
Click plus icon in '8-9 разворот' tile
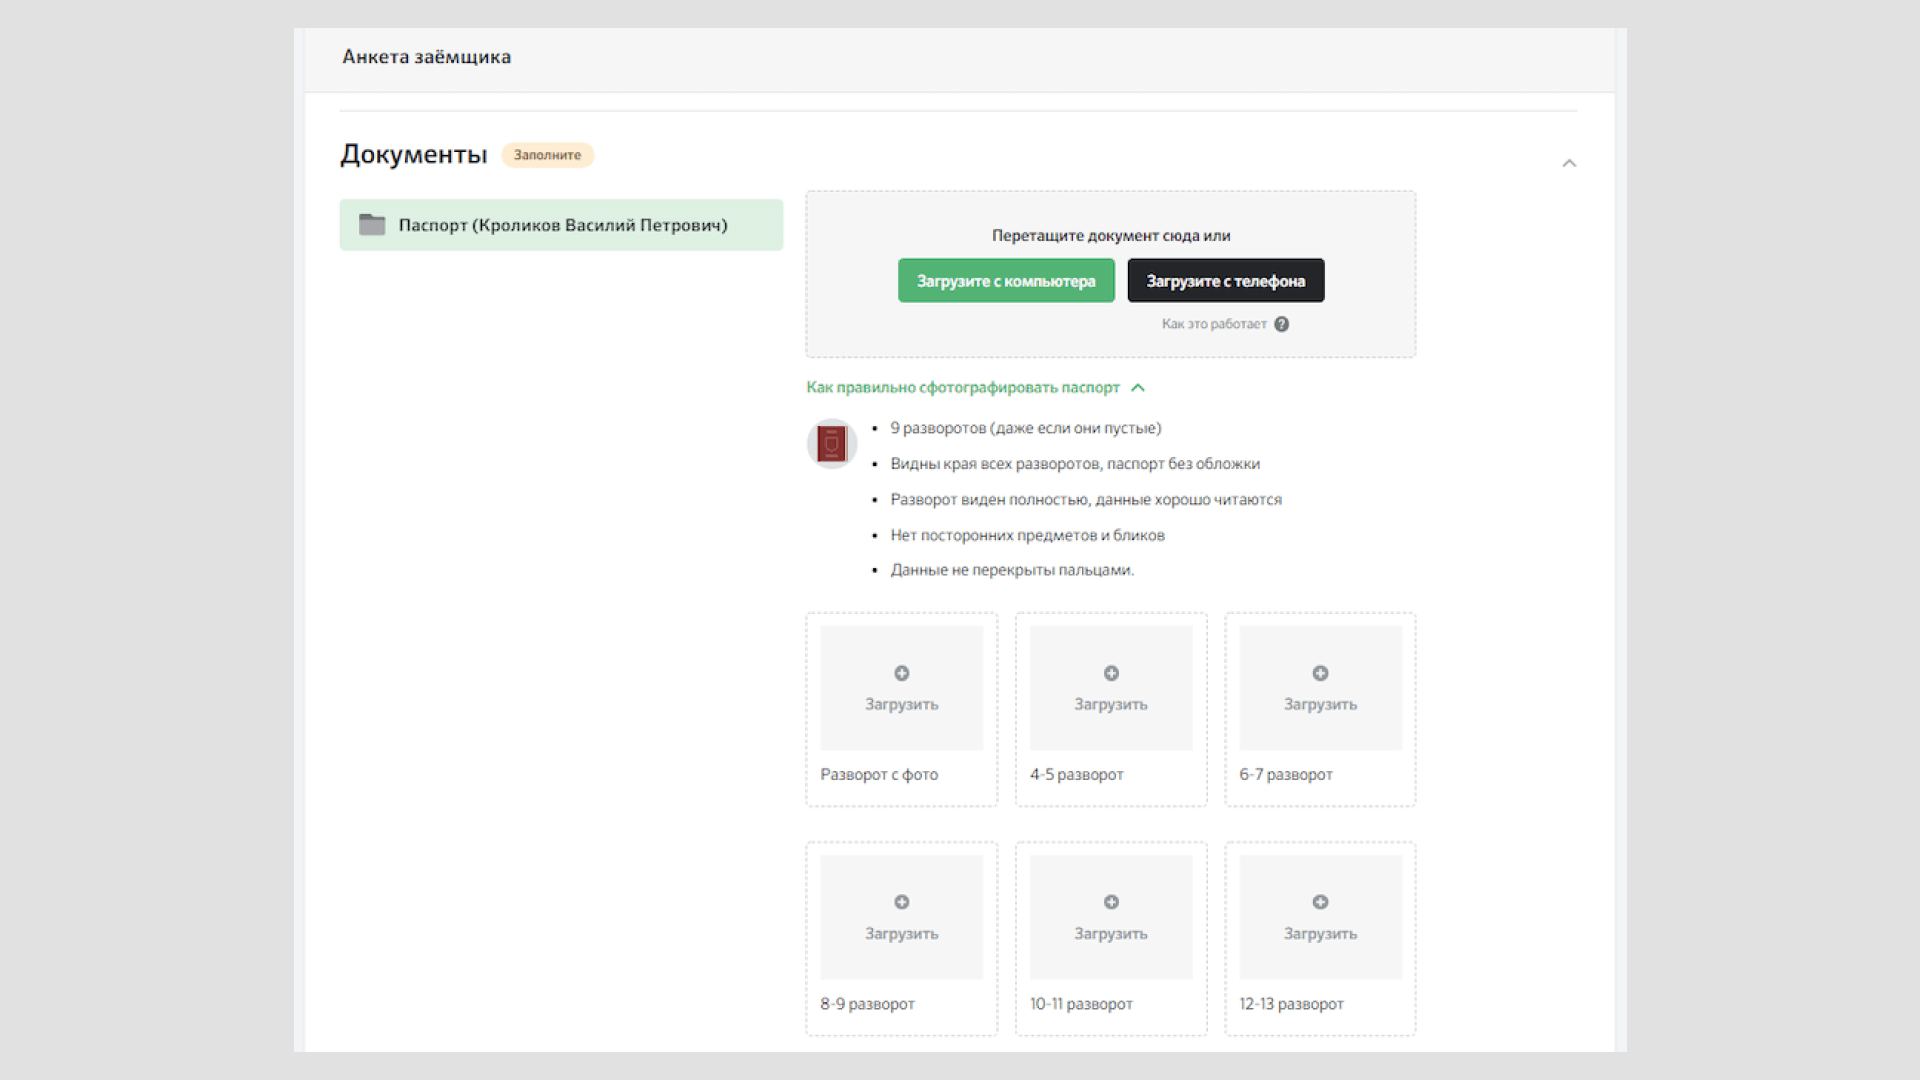tap(901, 902)
